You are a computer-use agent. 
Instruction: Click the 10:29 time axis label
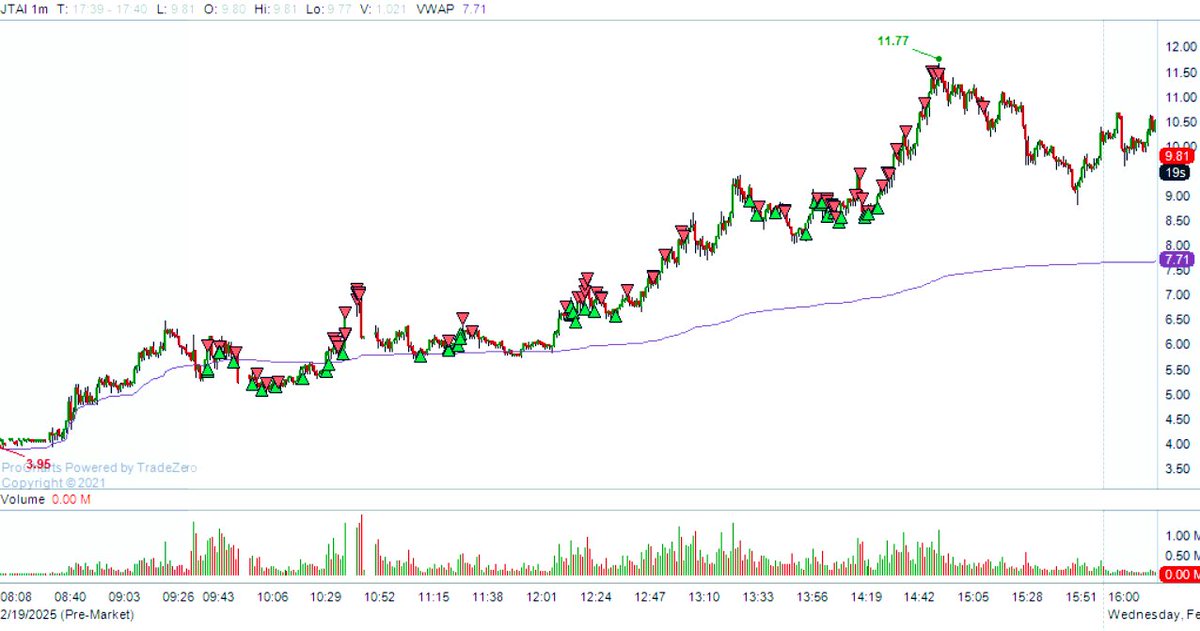(x=327, y=597)
